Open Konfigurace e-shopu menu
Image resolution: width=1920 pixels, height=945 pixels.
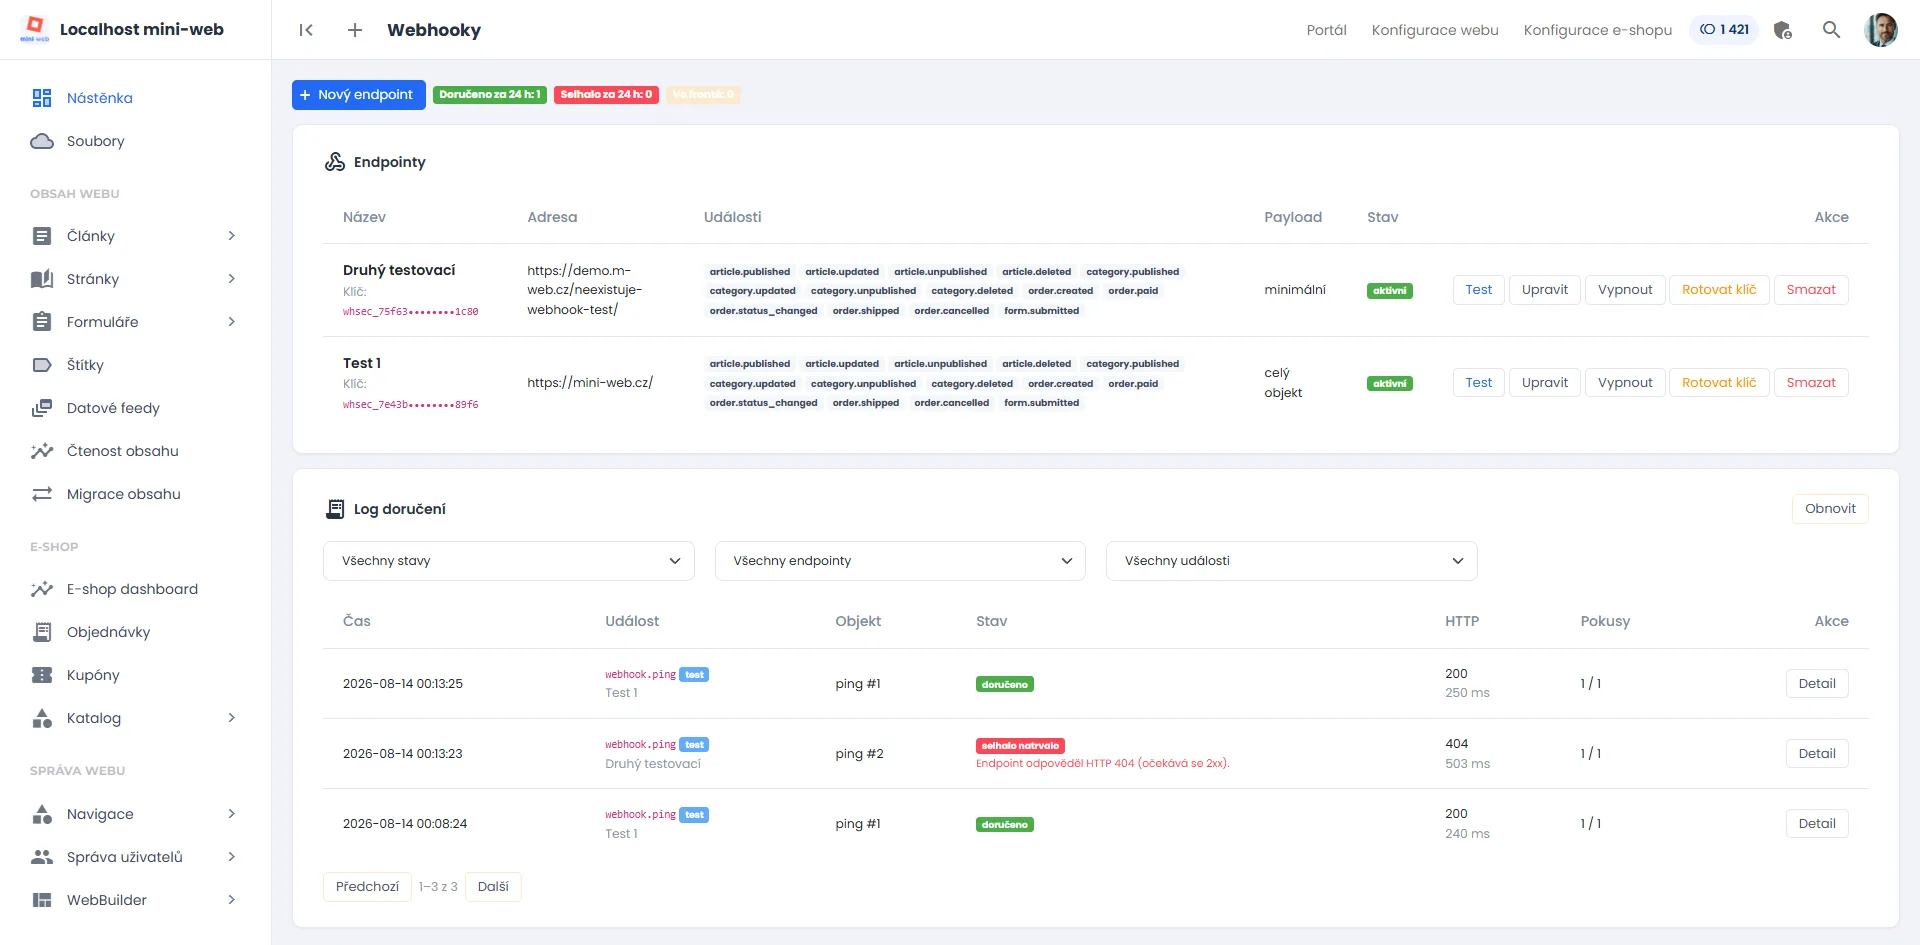click(x=1597, y=30)
